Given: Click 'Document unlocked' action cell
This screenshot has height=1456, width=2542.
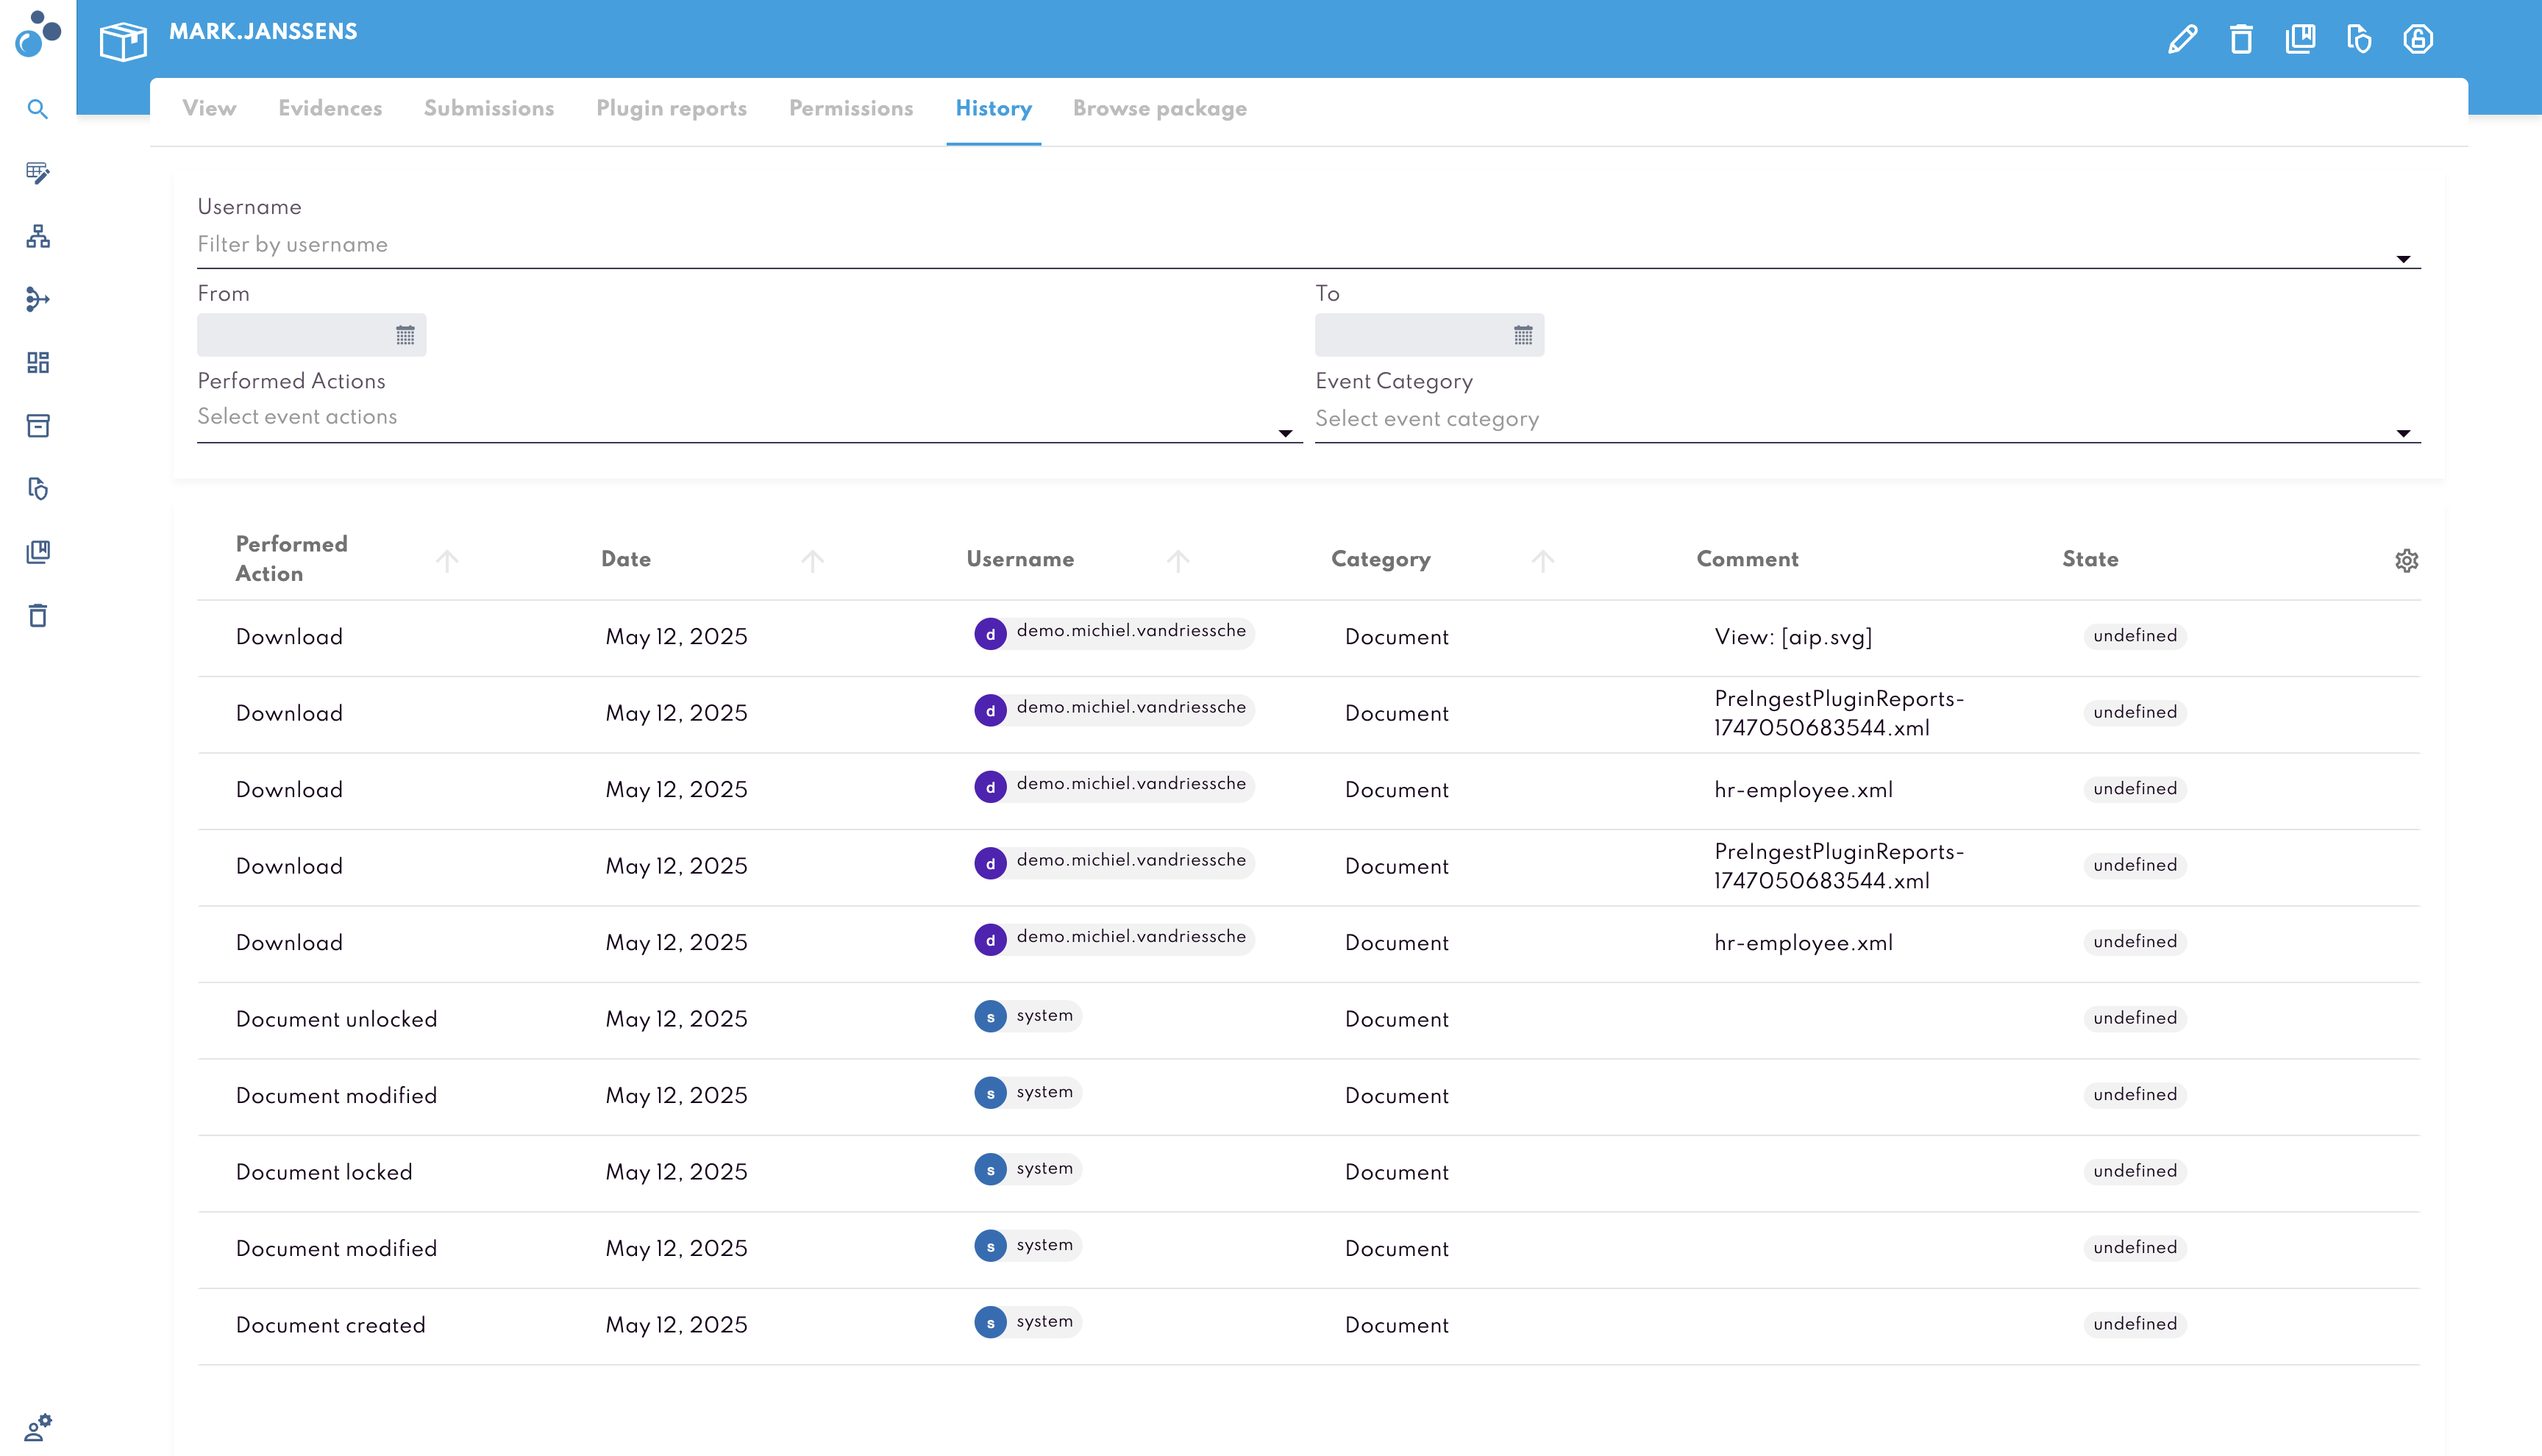Looking at the screenshot, I should 336,1019.
